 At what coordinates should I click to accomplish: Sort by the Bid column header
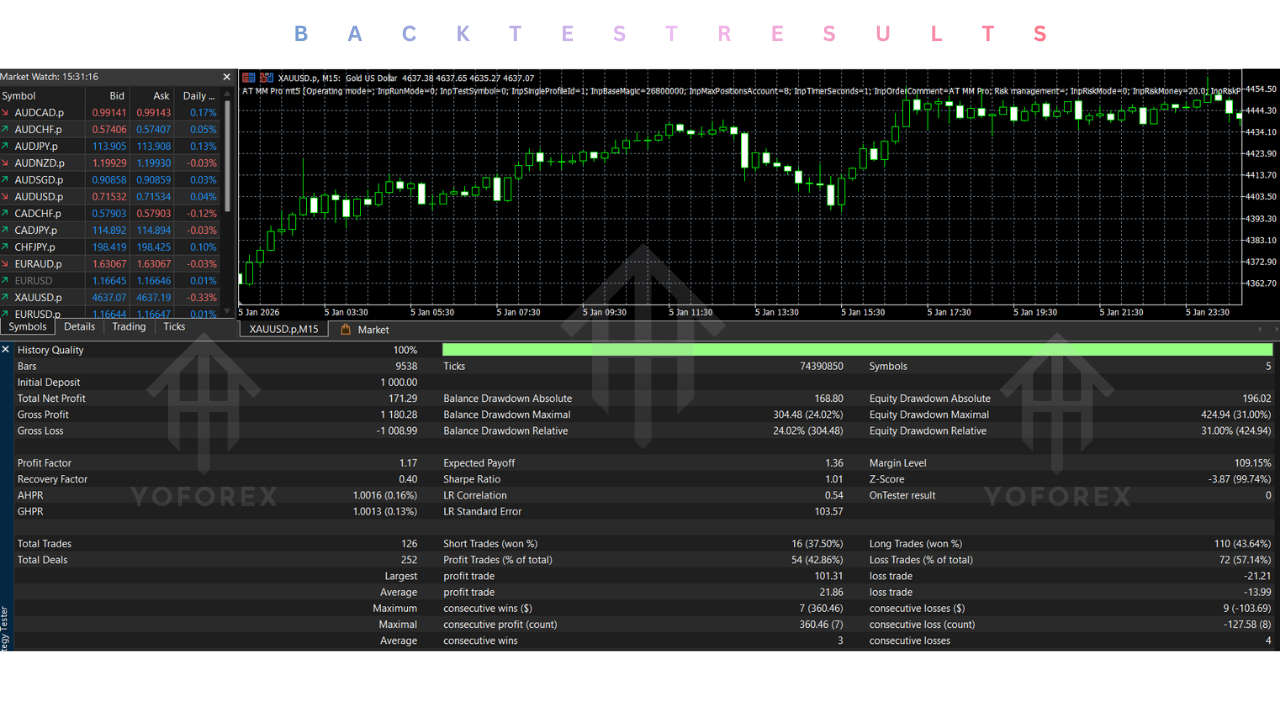tap(117, 96)
